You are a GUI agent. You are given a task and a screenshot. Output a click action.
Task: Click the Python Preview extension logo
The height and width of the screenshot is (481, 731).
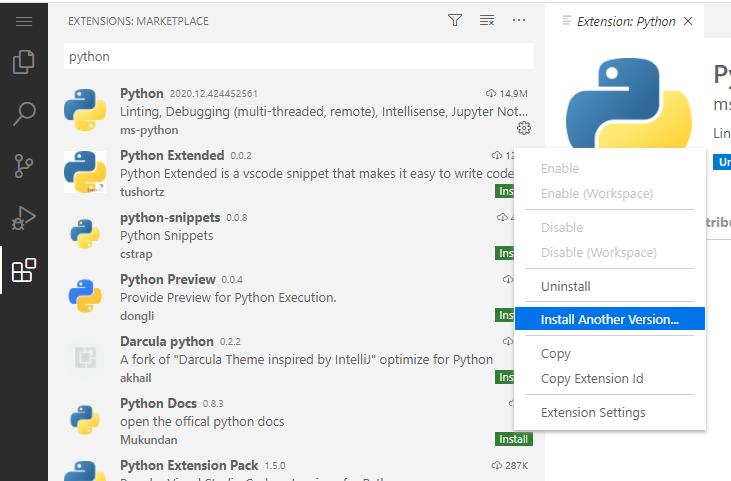pyautogui.click(x=85, y=295)
